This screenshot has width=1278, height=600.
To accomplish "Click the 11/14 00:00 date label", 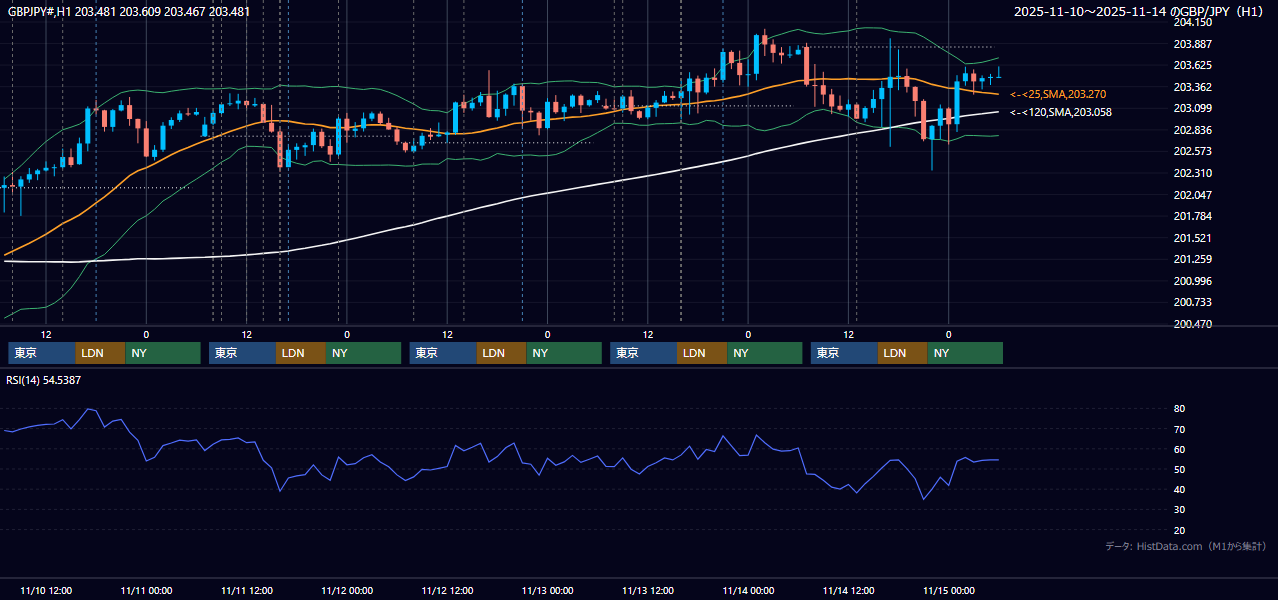I will click(x=748, y=590).
